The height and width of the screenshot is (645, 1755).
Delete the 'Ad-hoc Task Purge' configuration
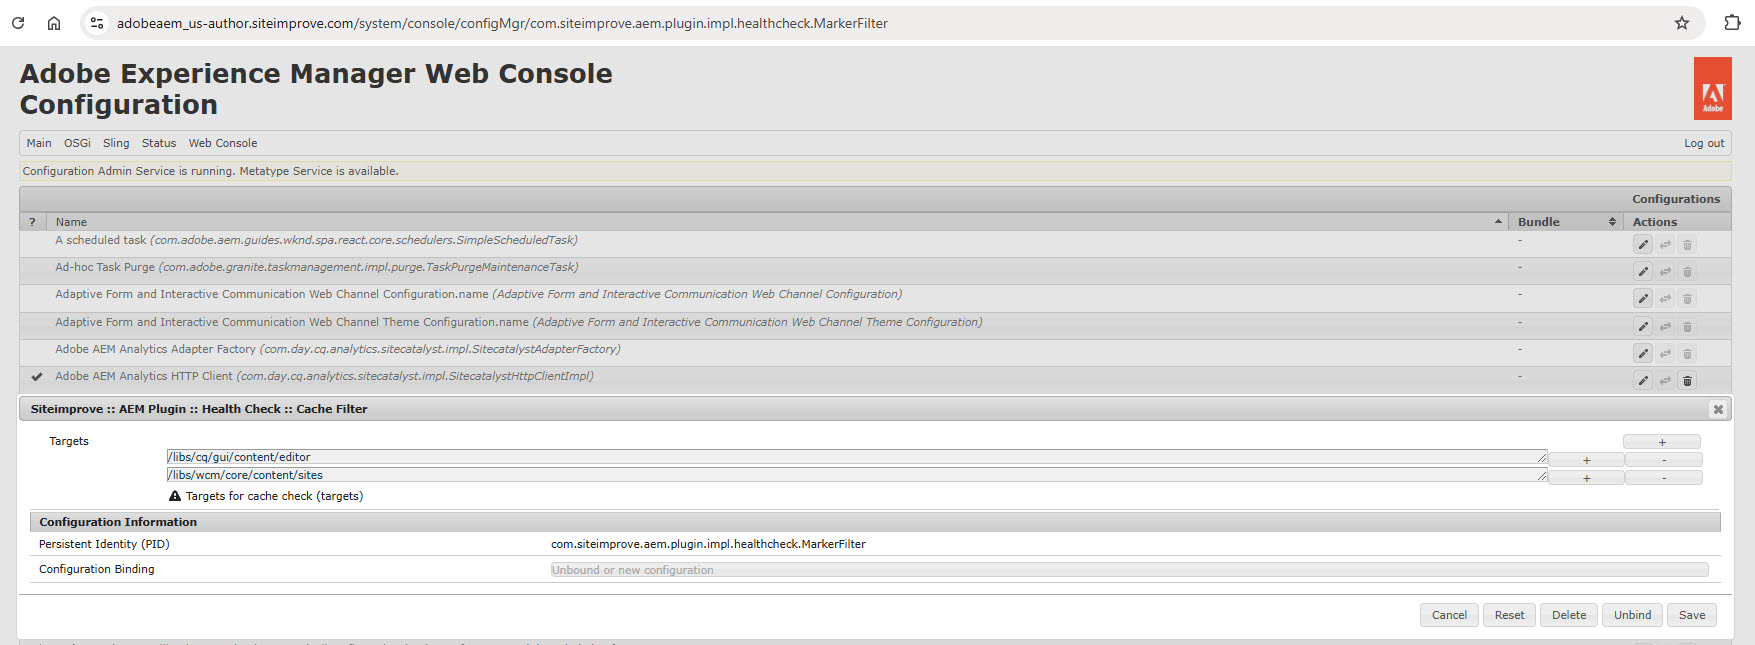1687,272
